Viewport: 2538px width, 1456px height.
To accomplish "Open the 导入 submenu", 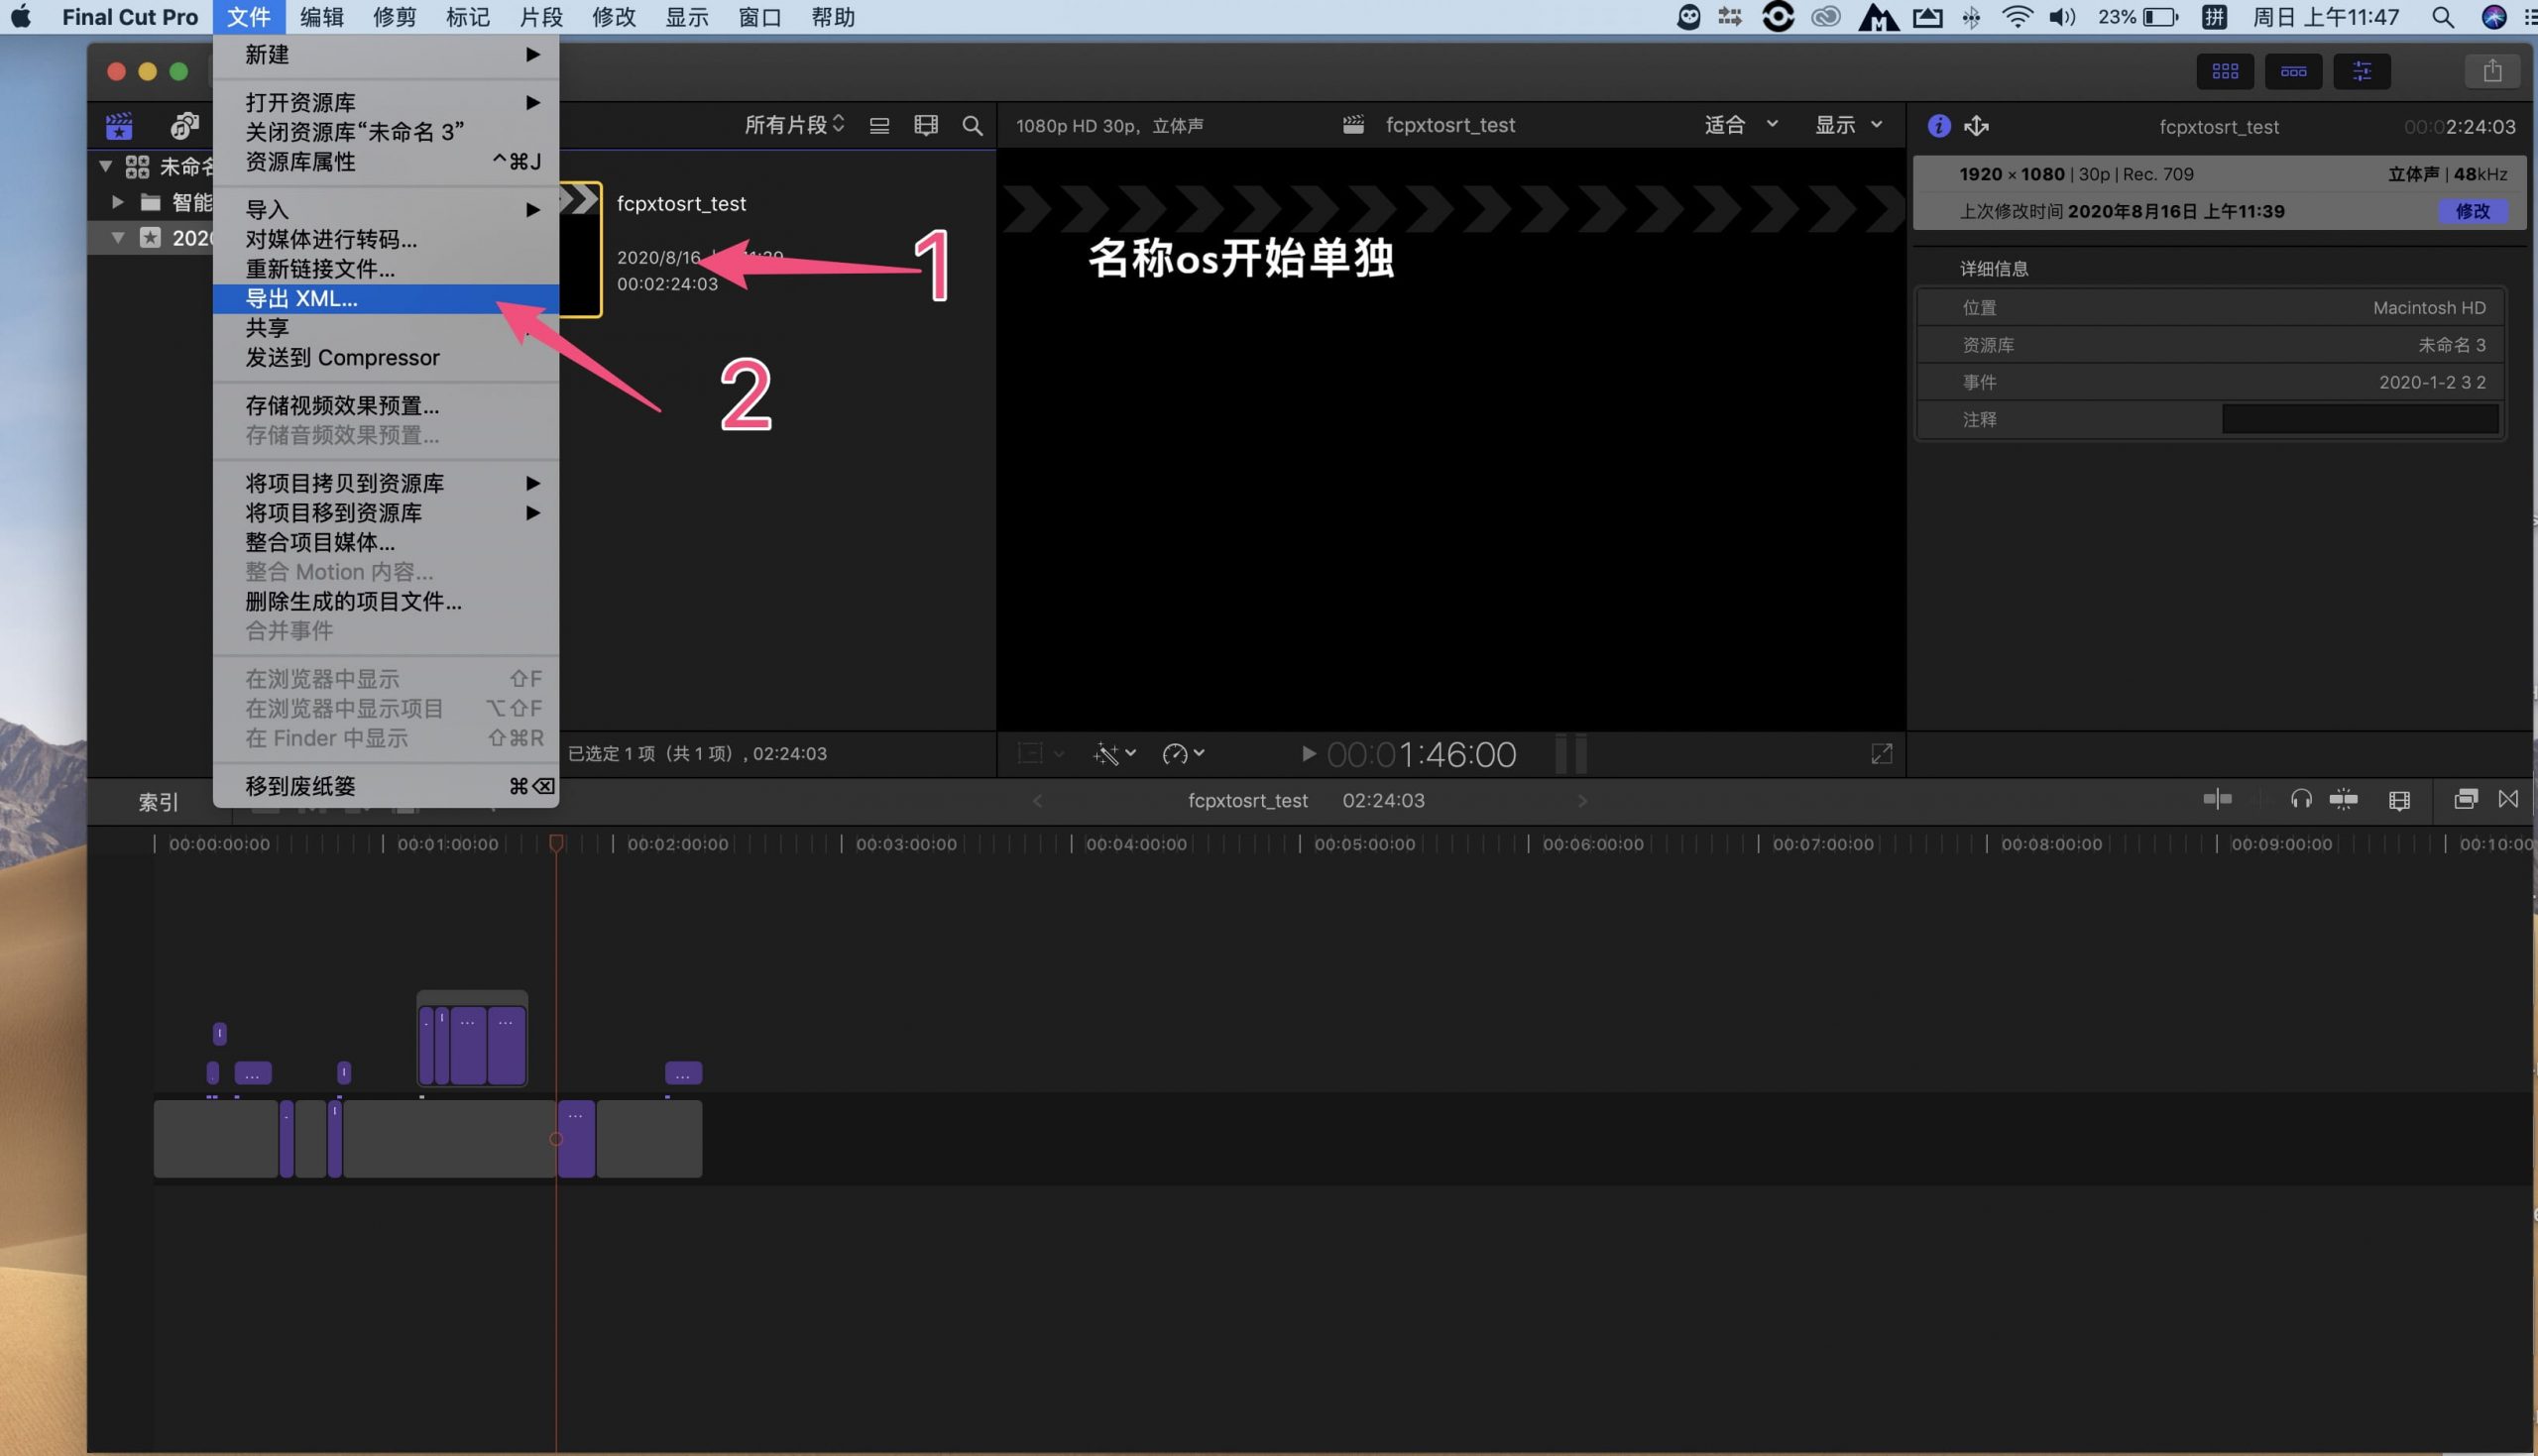I will click(385, 209).
